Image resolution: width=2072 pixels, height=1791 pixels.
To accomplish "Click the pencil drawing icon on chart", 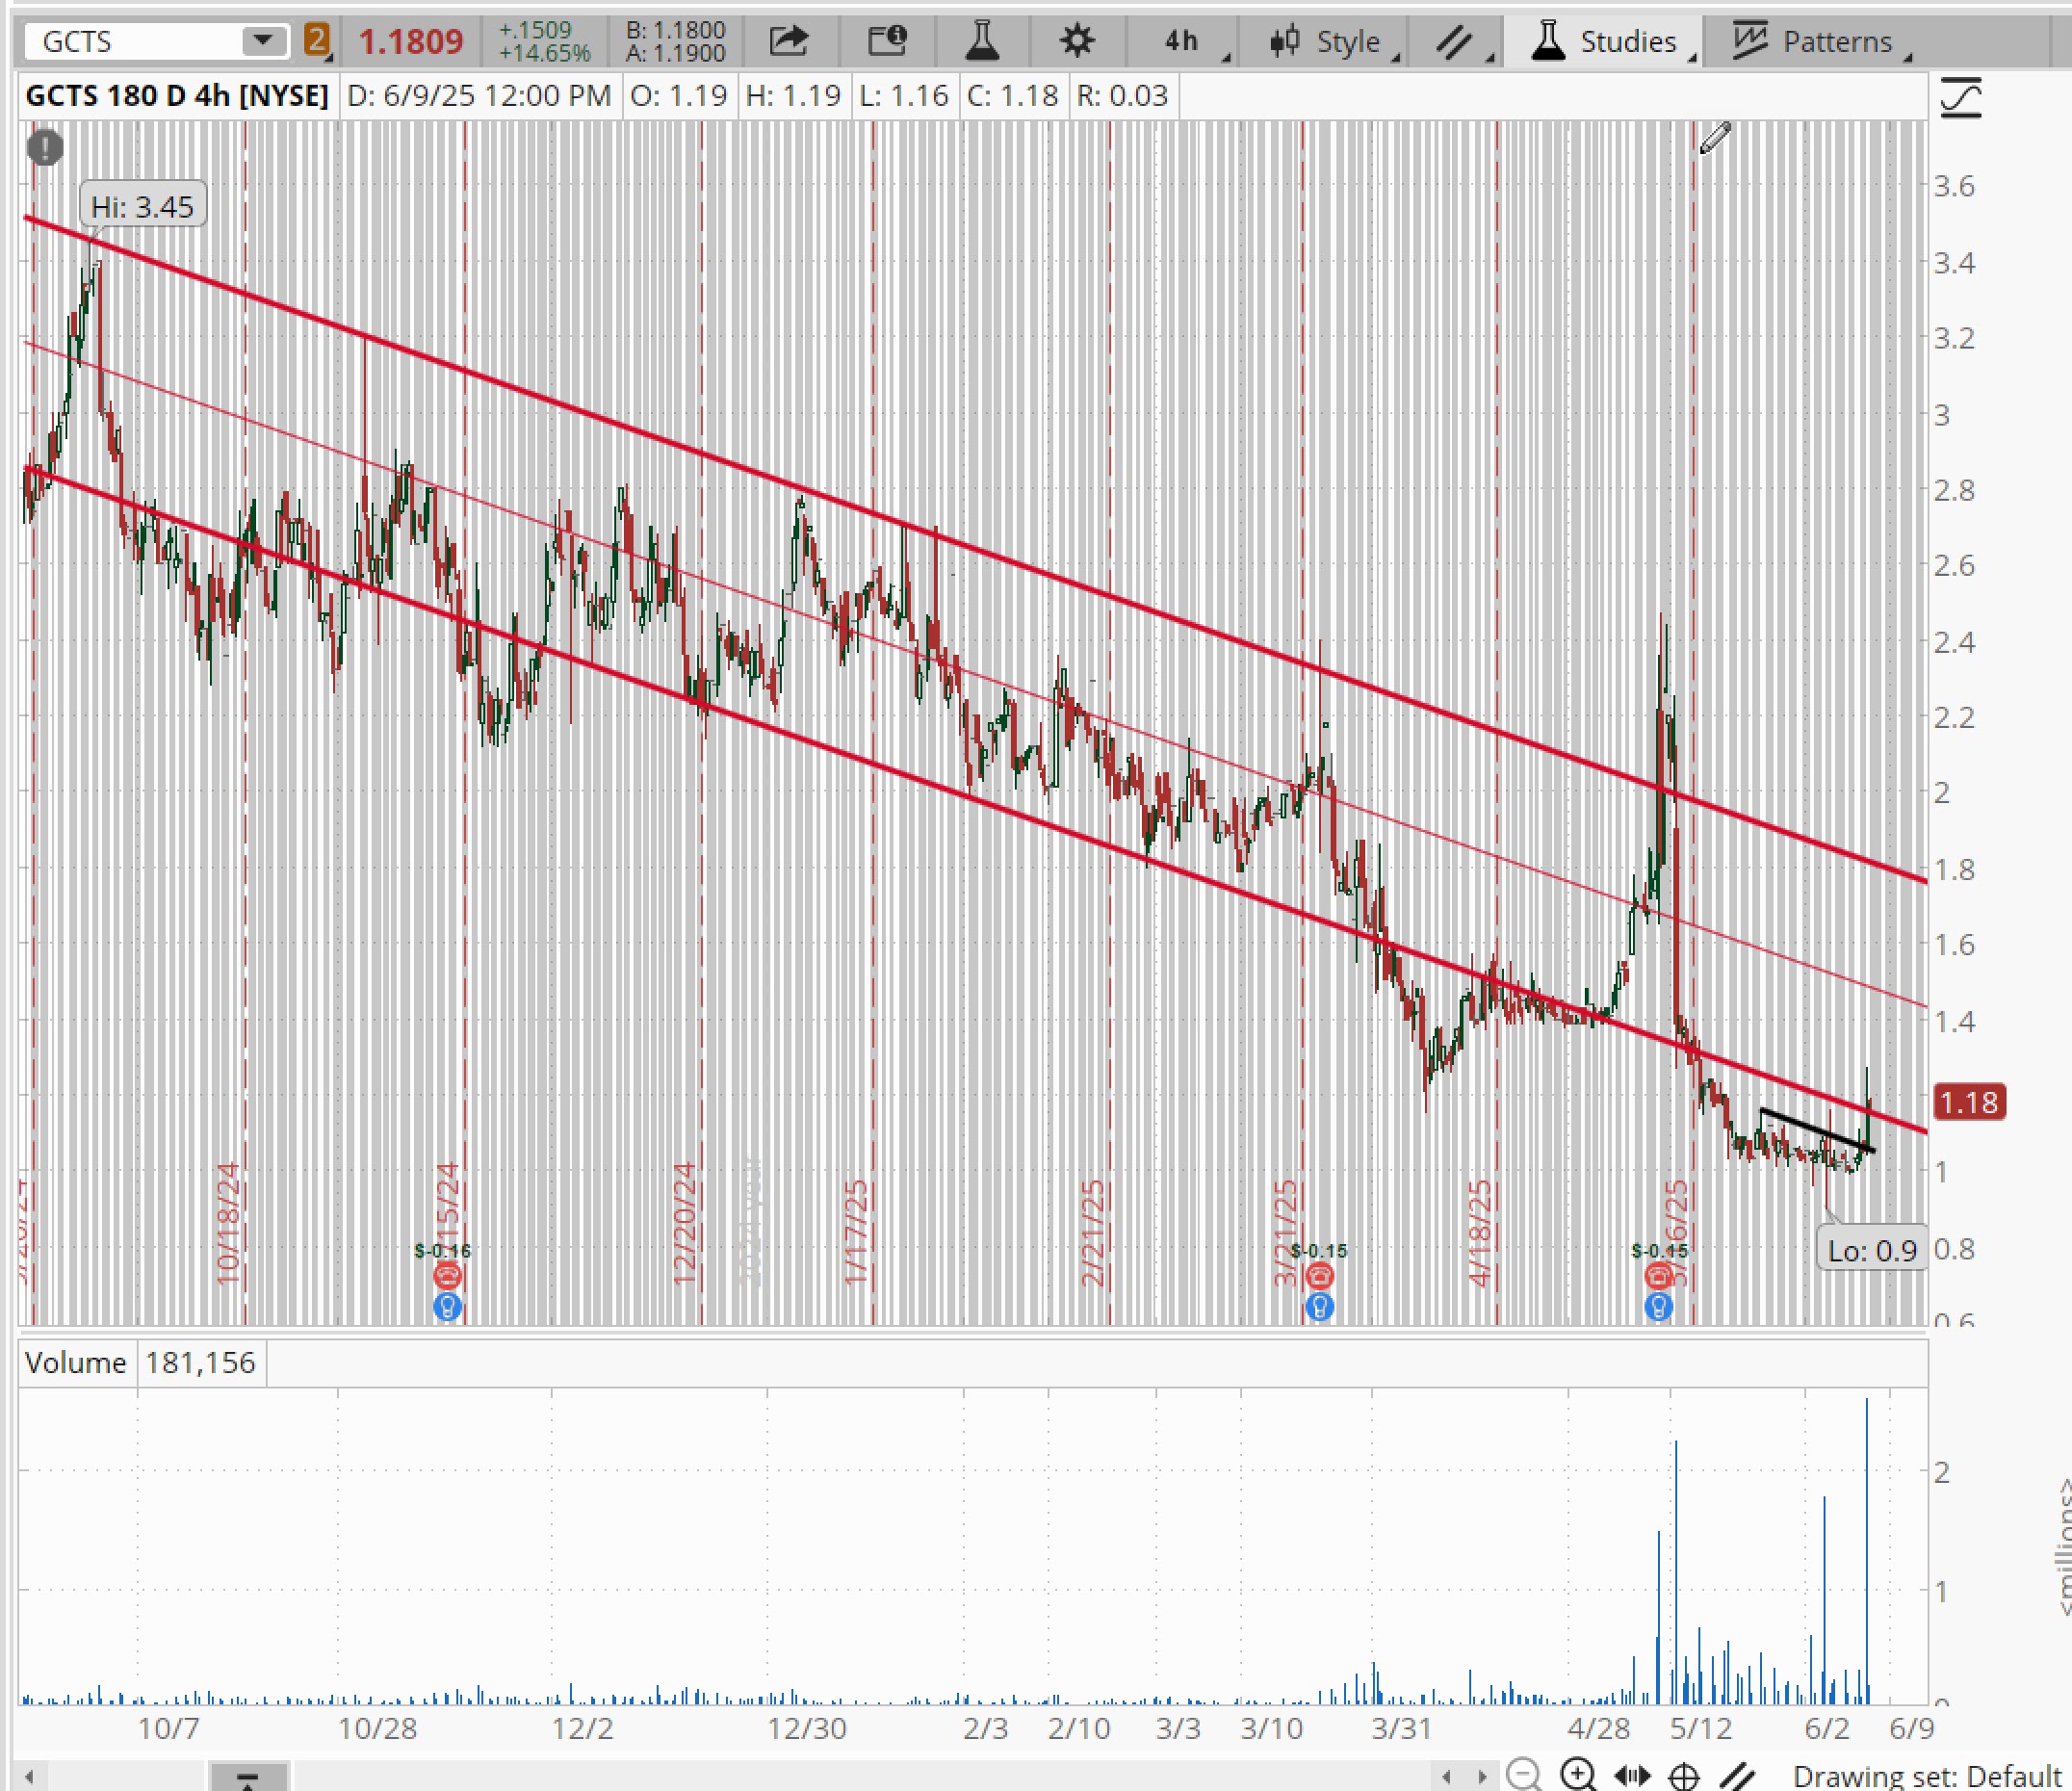I will (1715, 138).
